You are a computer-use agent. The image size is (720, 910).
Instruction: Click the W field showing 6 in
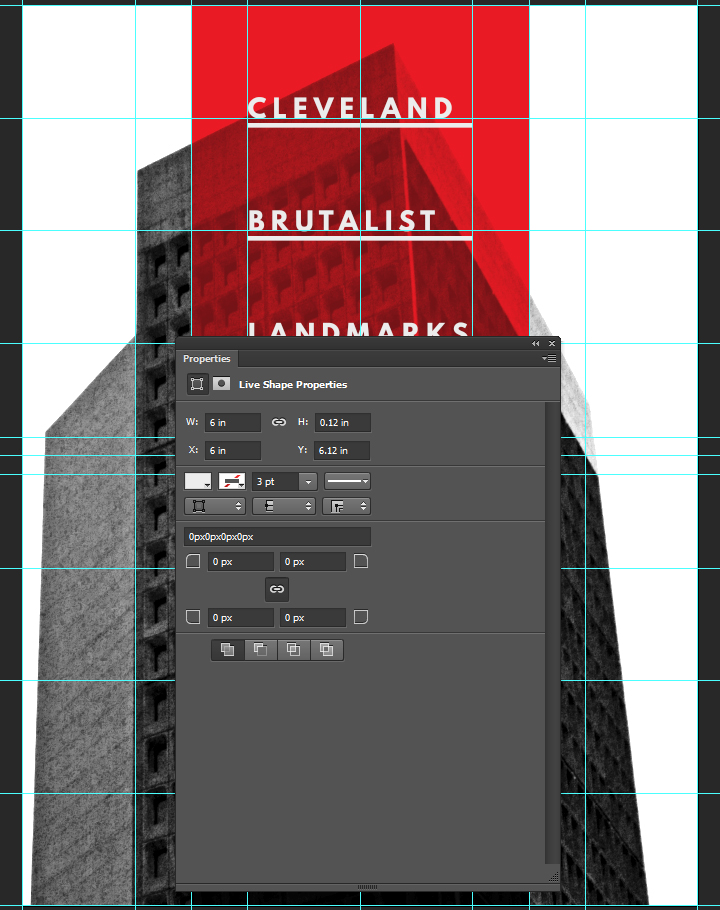tap(233, 422)
